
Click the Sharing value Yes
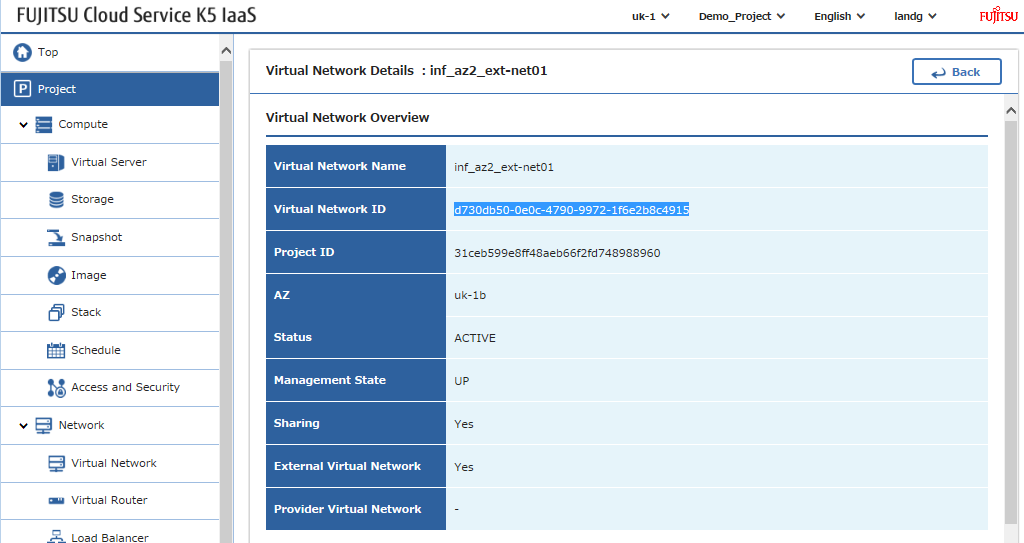click(x=464, y=424)
